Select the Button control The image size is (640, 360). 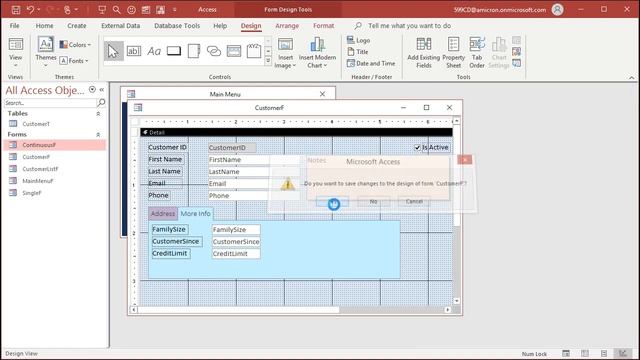pos(174,51)
